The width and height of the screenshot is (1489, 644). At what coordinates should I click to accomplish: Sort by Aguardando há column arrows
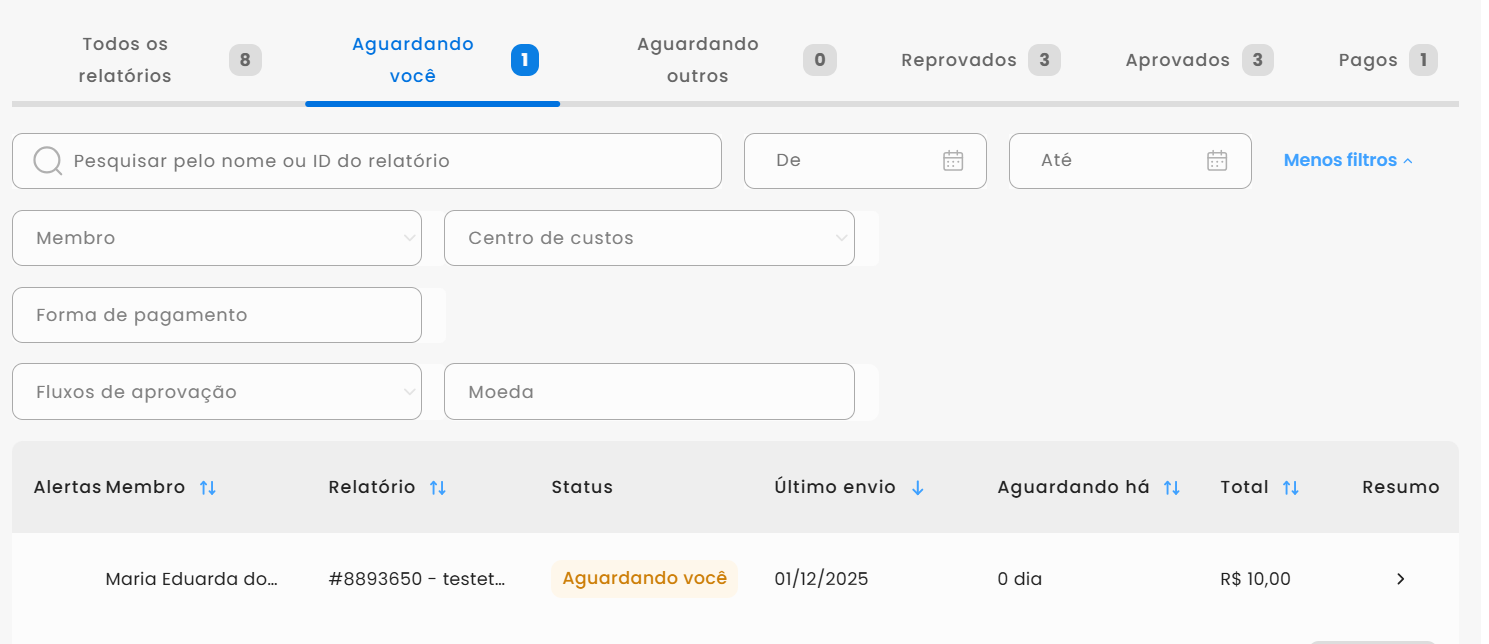coord(1171,488)
